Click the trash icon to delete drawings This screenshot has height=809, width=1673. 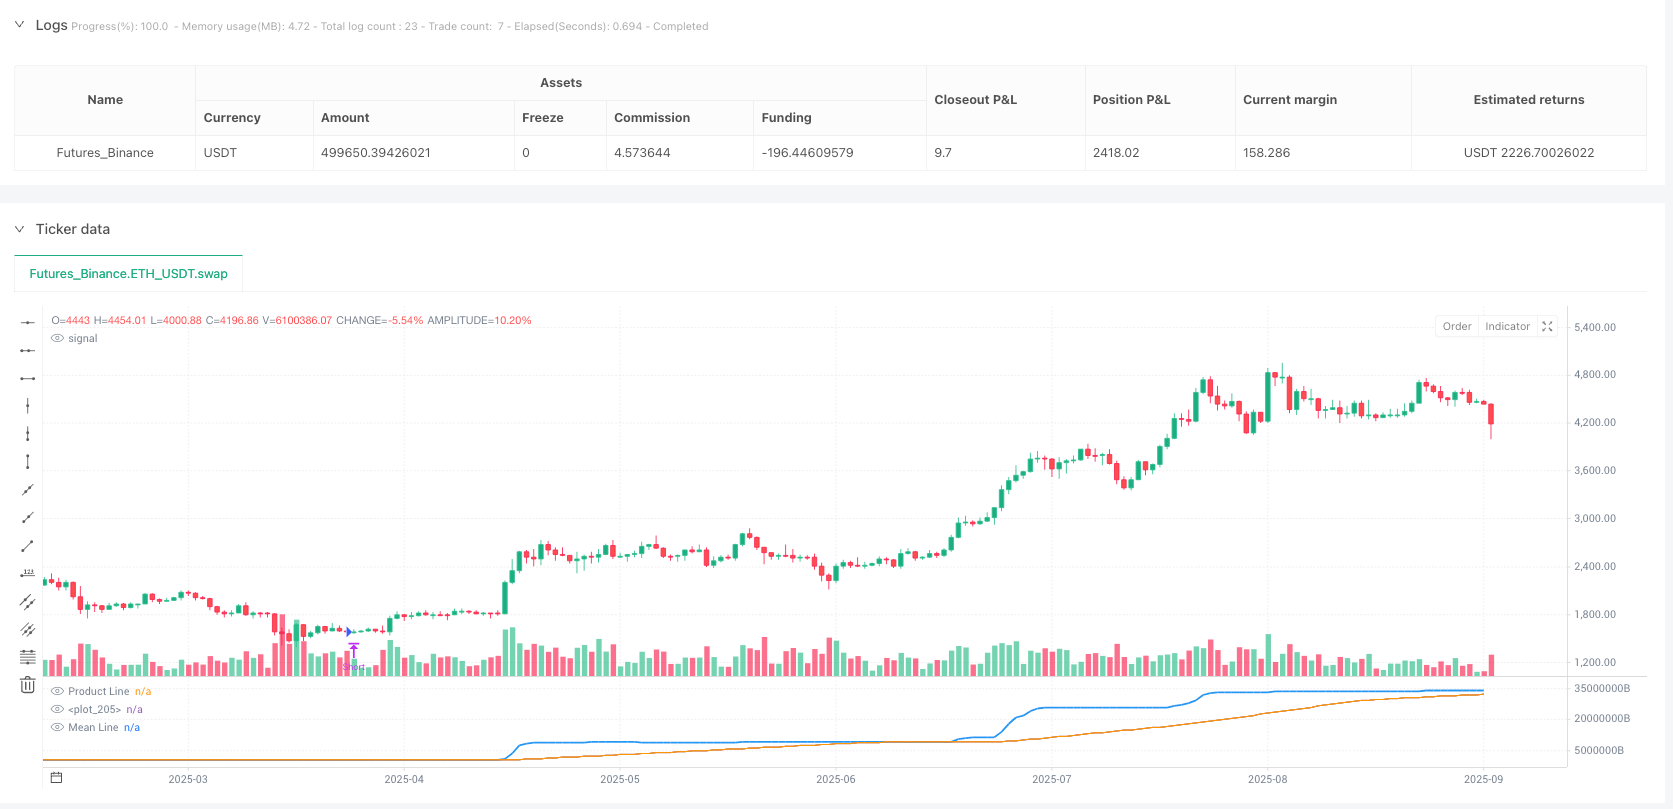[28, 685]
